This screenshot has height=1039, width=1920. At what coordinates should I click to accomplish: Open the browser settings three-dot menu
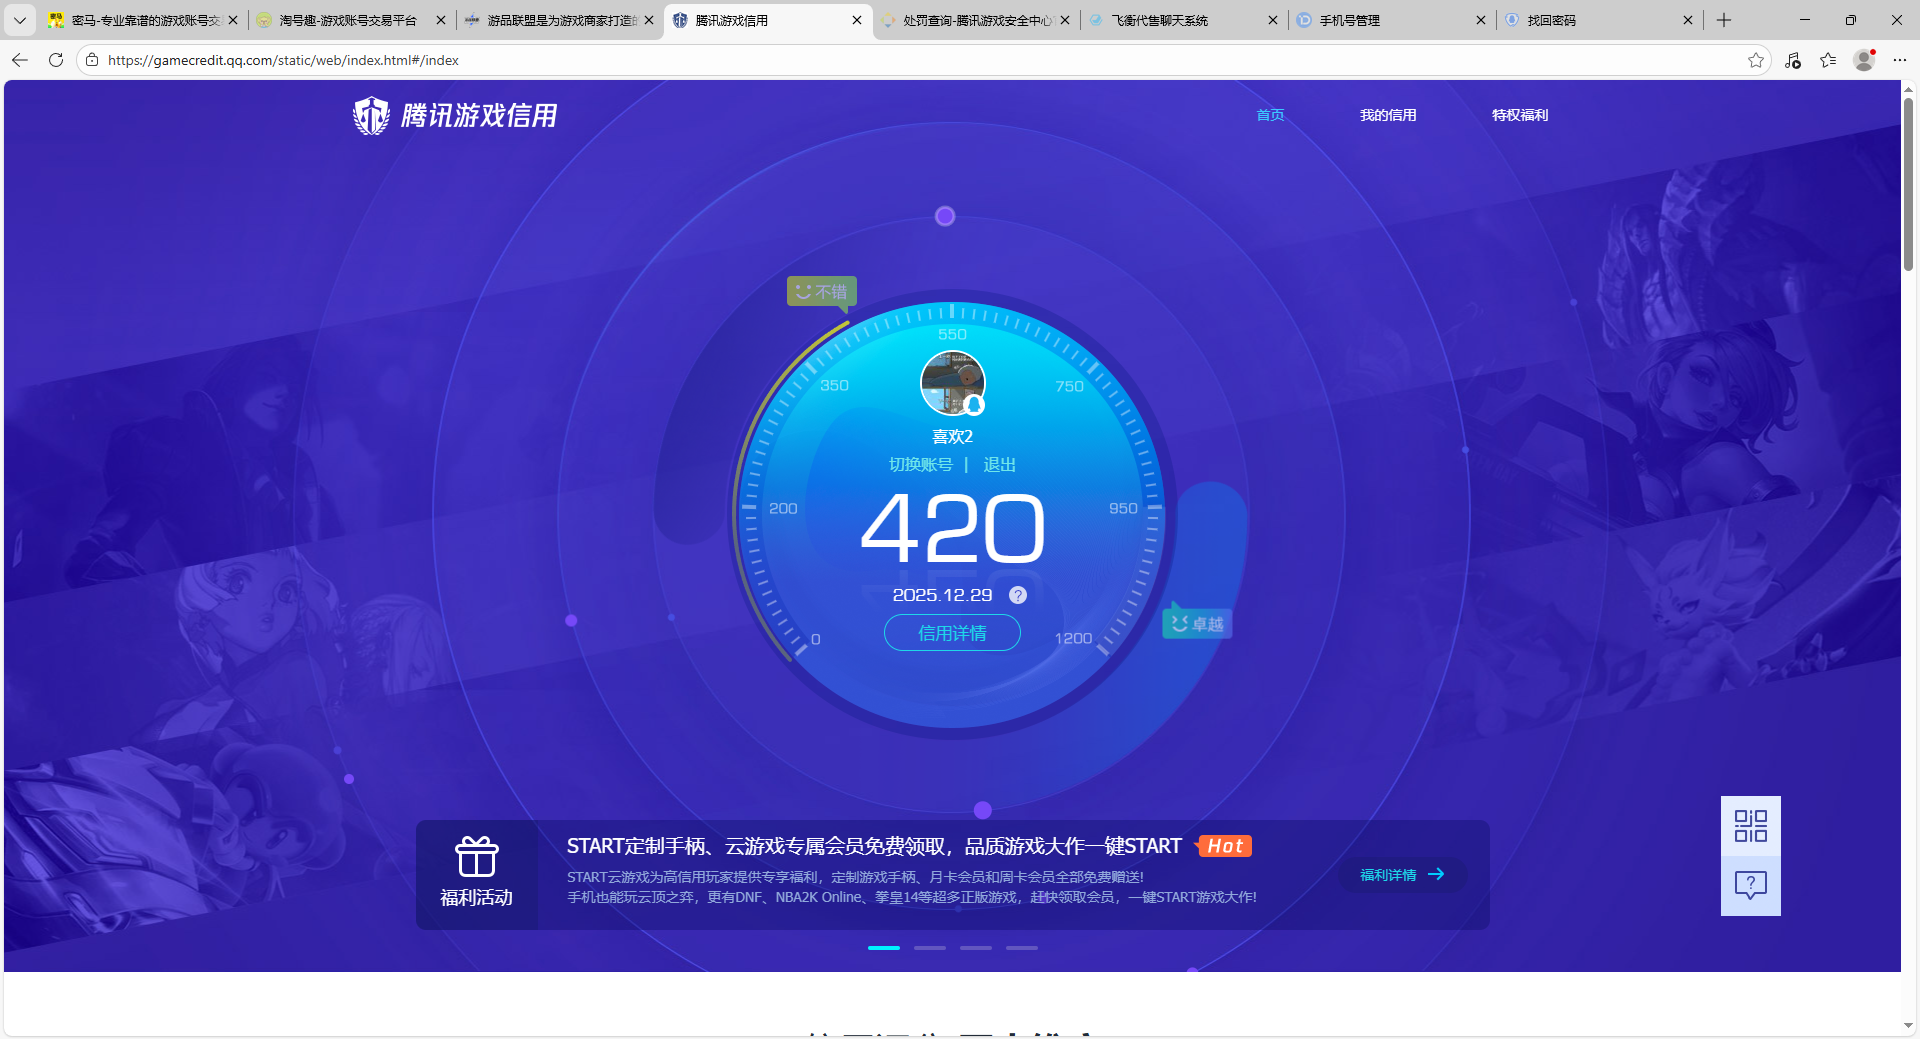(x=1900, y=60)
